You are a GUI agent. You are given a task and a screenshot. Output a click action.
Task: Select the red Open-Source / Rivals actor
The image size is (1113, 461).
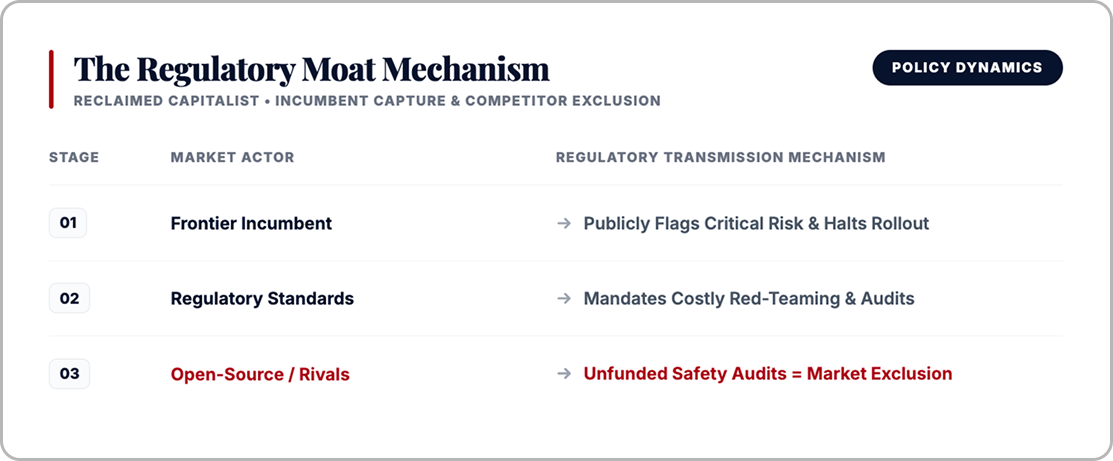260,374
